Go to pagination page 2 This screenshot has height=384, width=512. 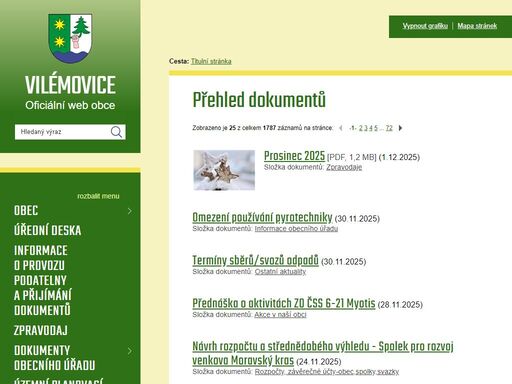pos(361,128)
